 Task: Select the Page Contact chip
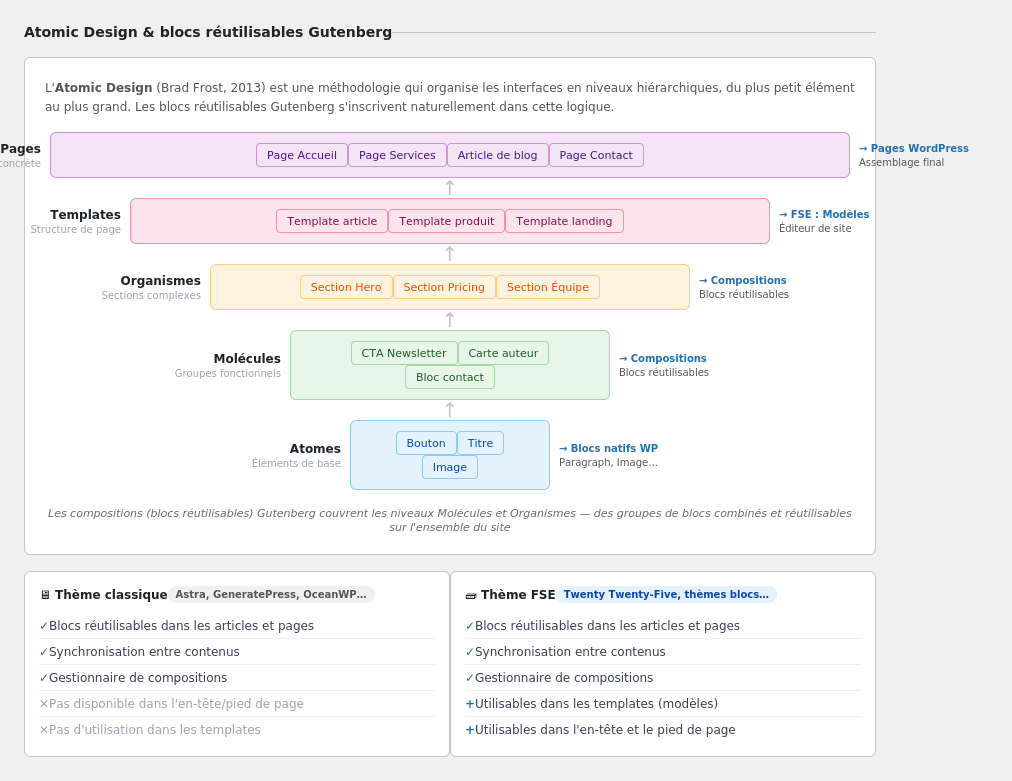(596, 155)
